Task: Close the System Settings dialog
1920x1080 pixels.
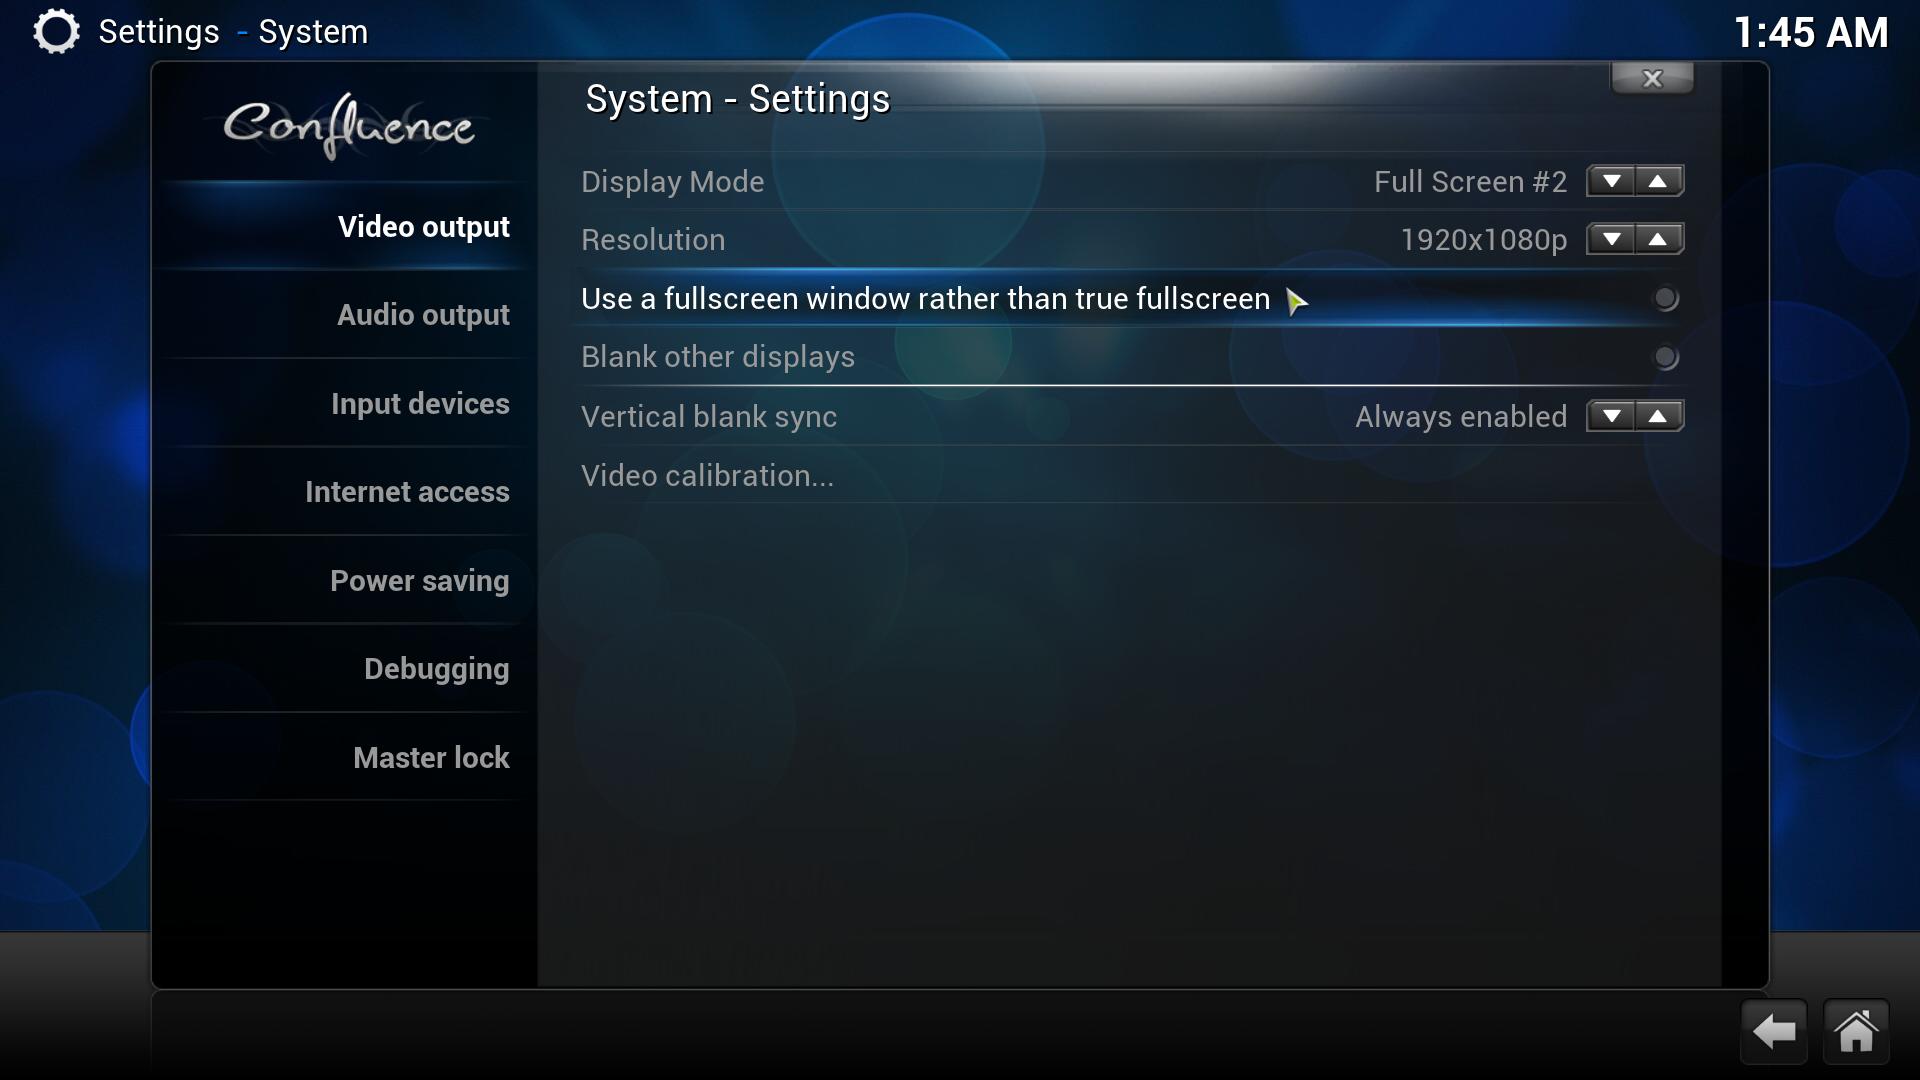Action: point(1652,78)
